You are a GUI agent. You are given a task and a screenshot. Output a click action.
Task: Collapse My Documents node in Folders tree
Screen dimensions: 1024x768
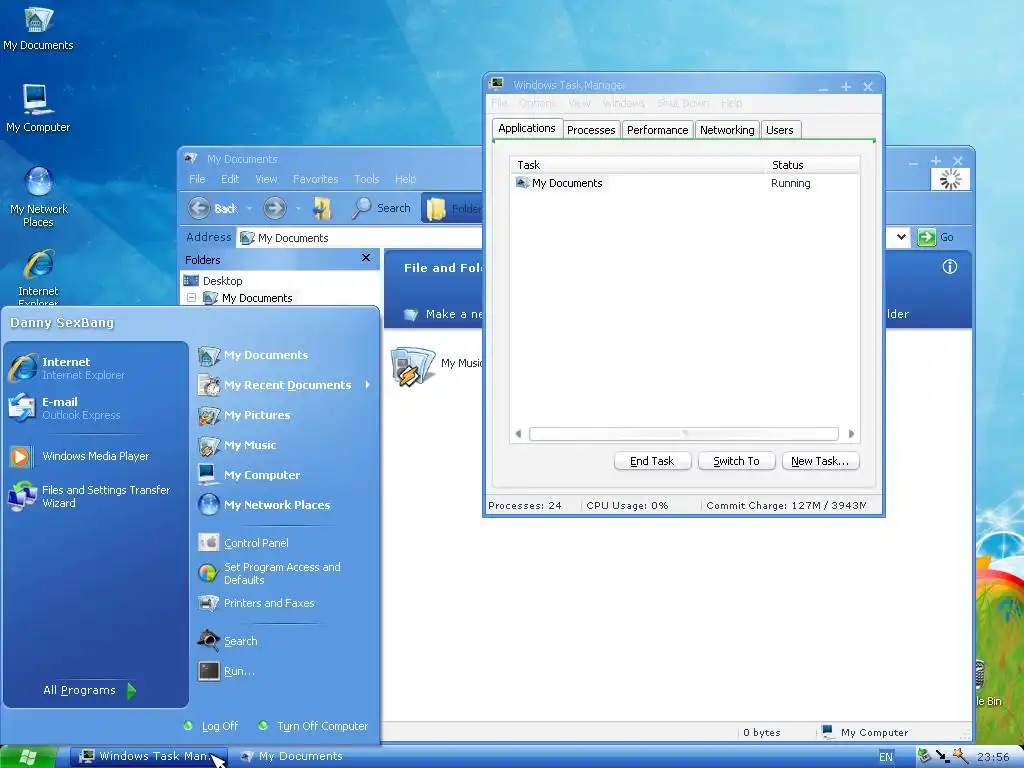pos(191,298)
